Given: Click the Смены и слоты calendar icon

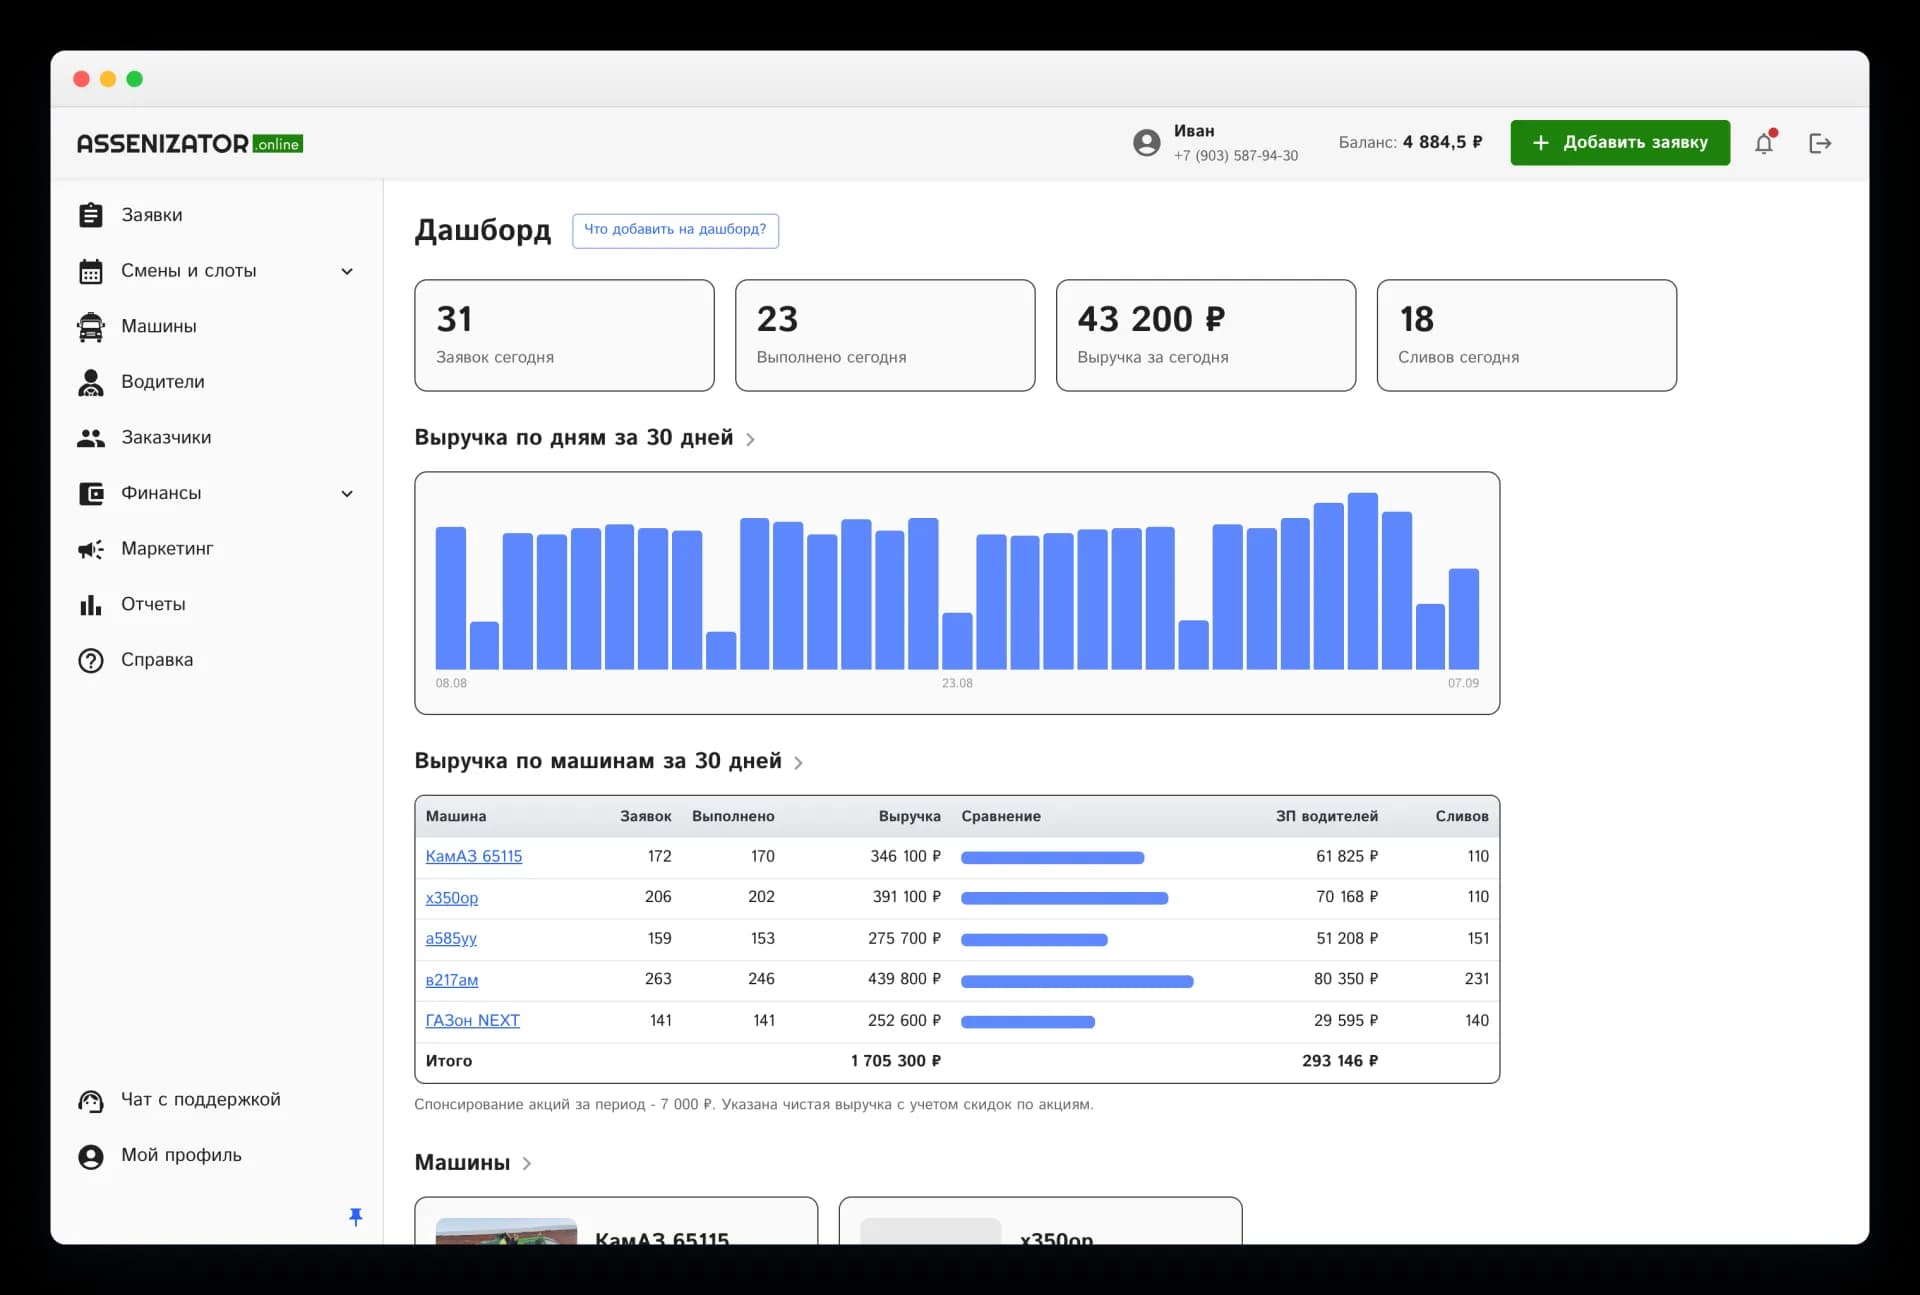Looking at the screenshot, I should 91,271.
